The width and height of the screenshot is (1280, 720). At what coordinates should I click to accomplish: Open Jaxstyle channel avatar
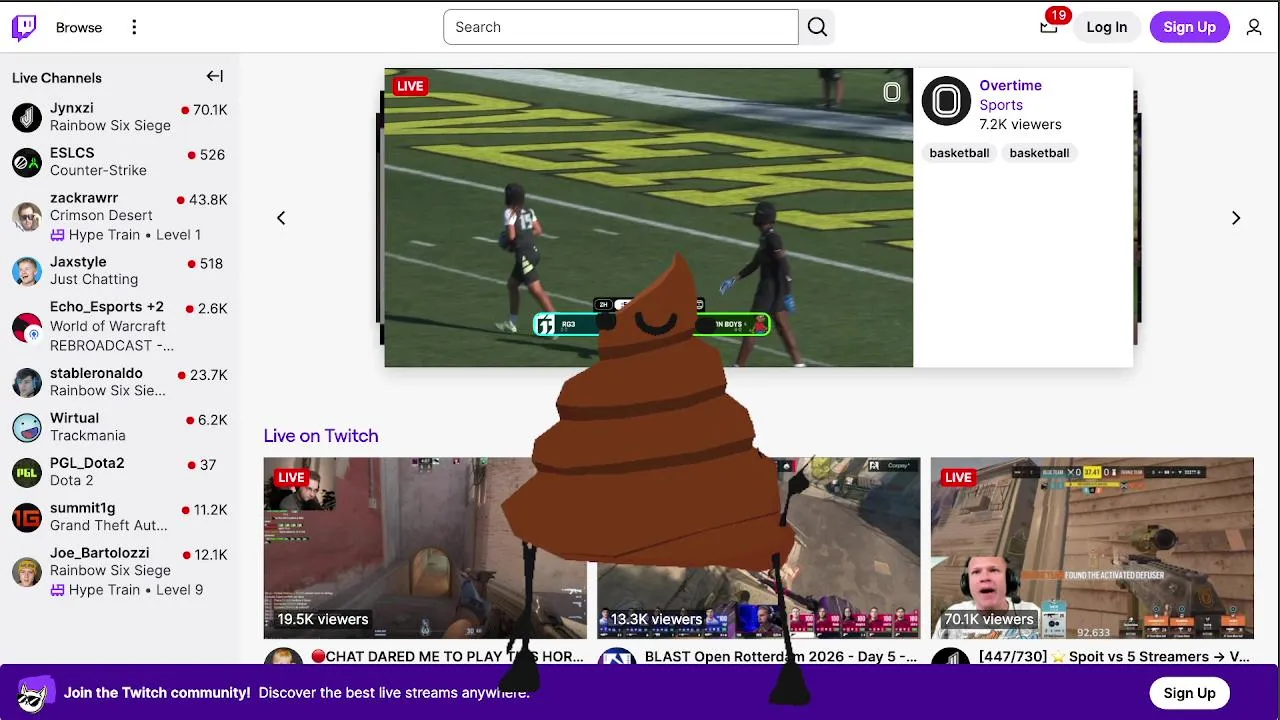pyautogui.click(x=27, y=271)
